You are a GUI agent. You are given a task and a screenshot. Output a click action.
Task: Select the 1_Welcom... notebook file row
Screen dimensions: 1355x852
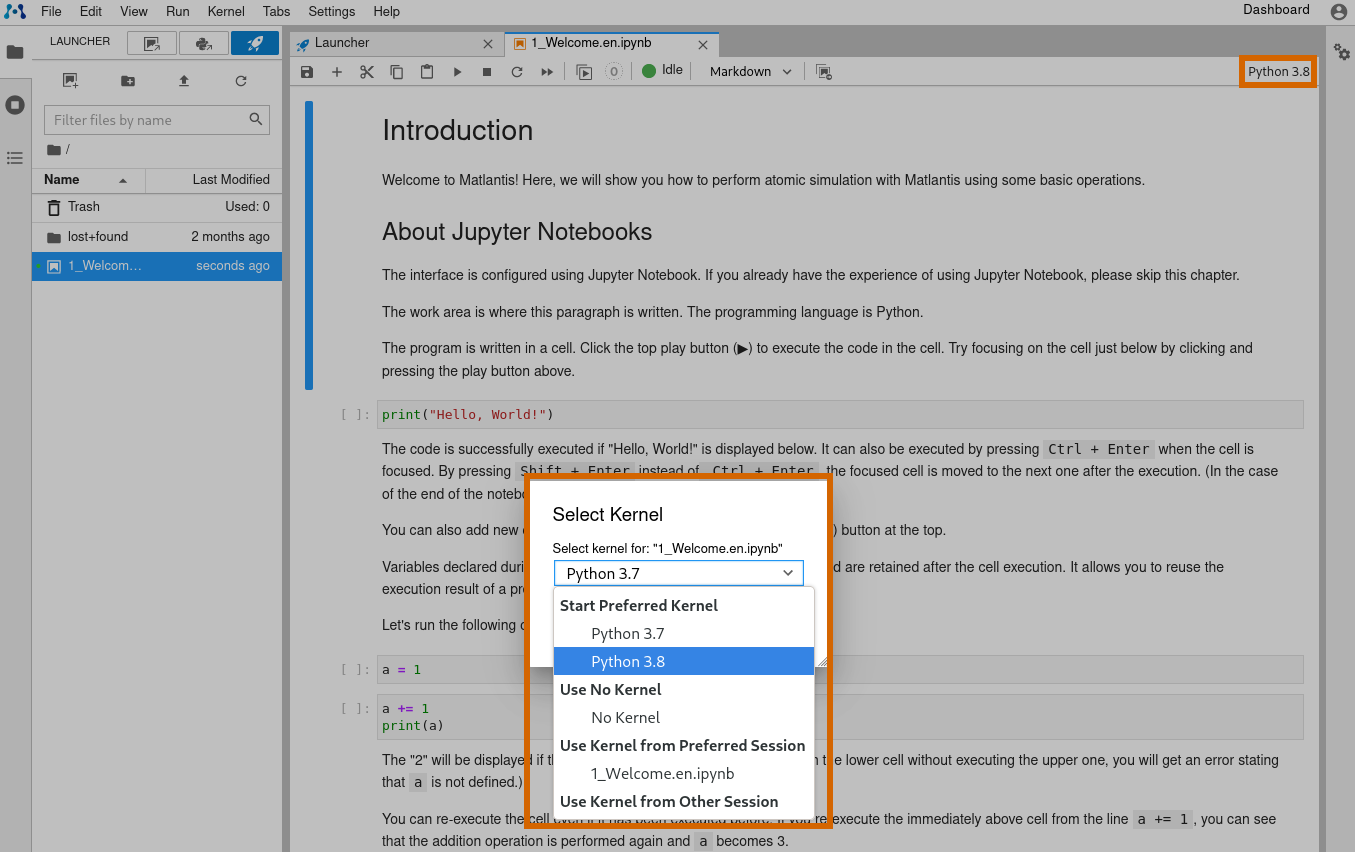click(157, 266)
